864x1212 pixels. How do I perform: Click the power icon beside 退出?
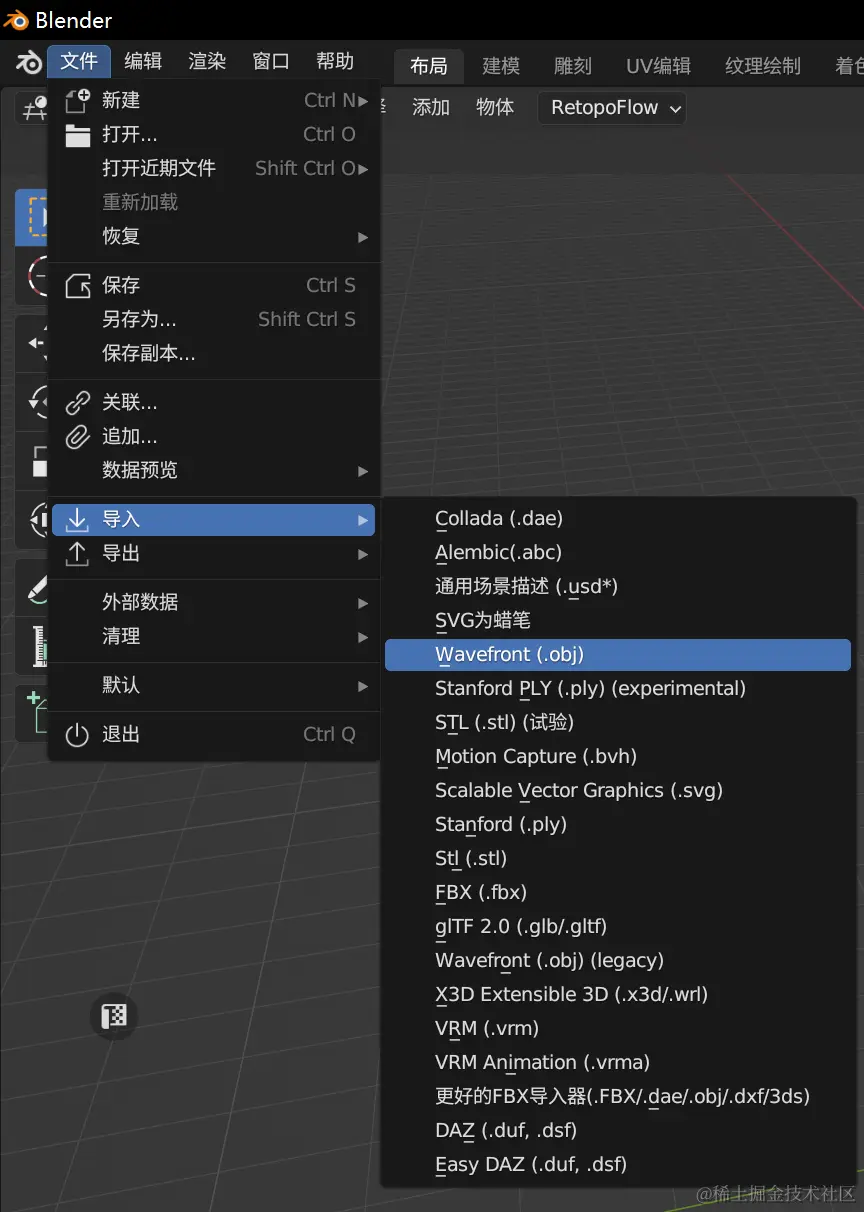pyautogui.click(x=77, y=735)
